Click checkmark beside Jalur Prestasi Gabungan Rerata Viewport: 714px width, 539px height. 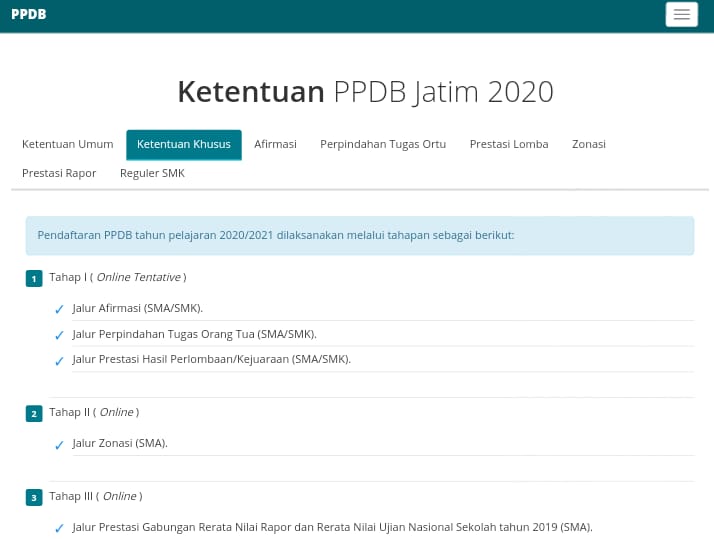pos(59,528)
